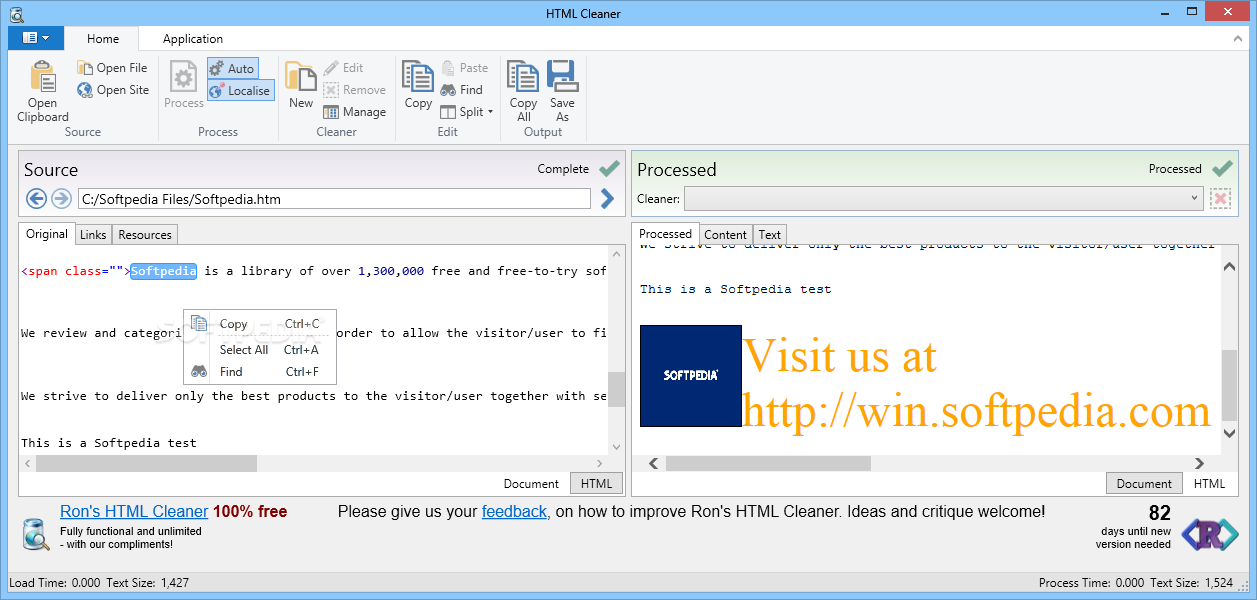The image size is (1257, 600).
Task: Save As output file
Action: pos(562,91)
